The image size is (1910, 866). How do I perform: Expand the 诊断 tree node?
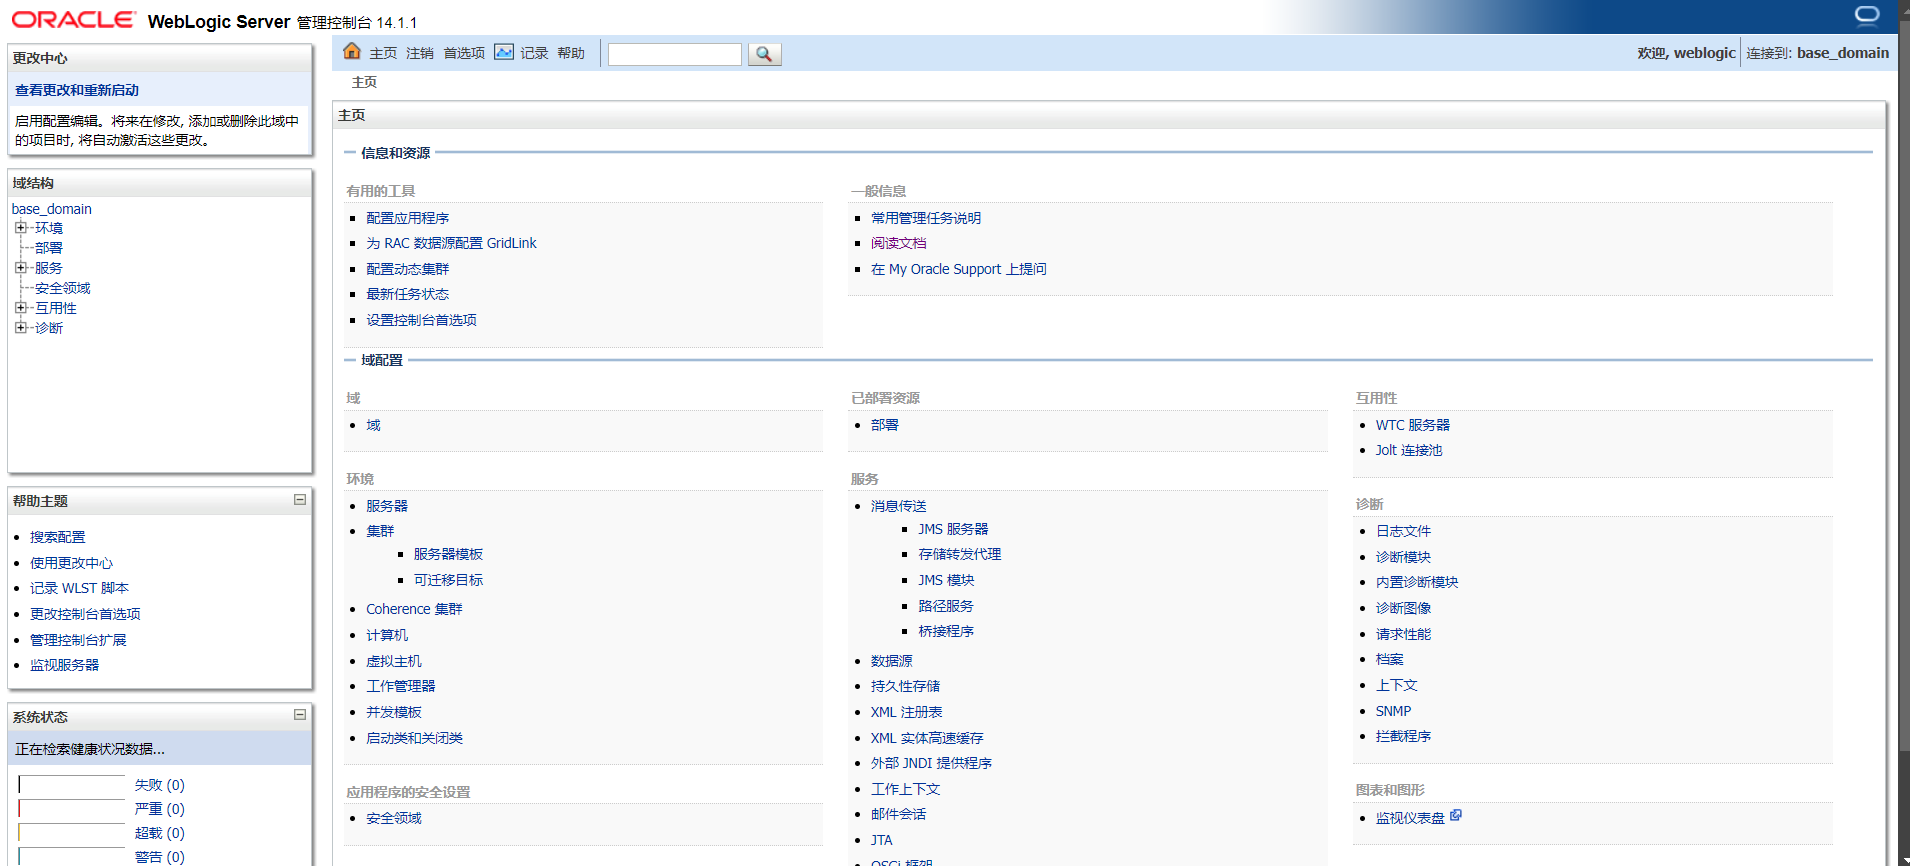[21, 328]
